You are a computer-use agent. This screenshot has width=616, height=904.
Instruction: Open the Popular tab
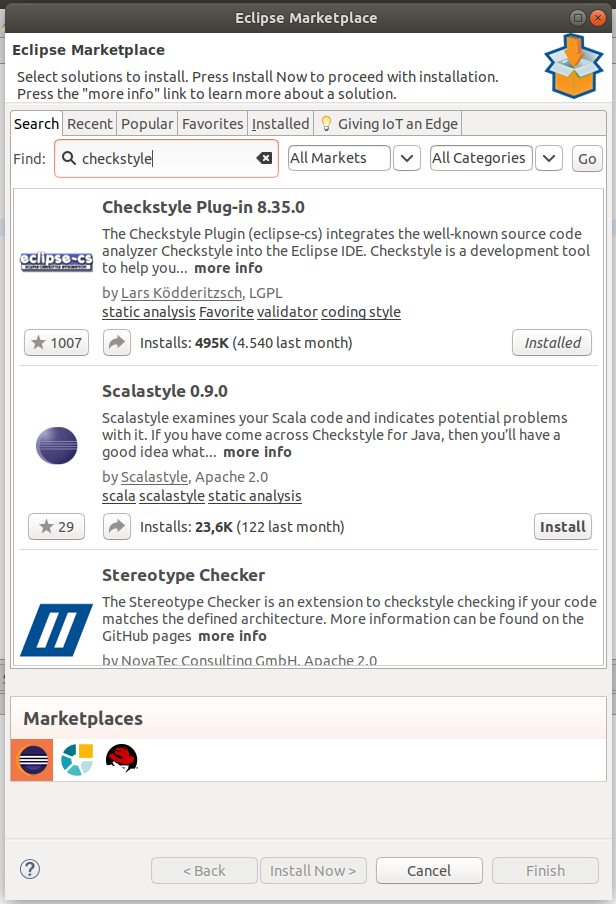(x=147, y=123)
